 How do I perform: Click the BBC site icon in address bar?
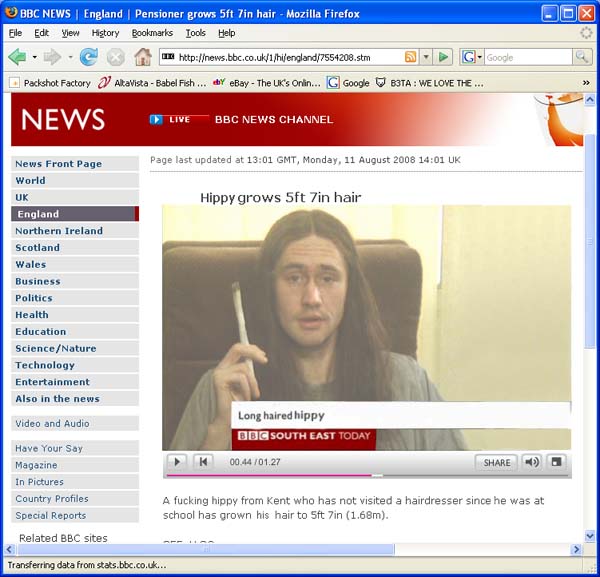168,57
